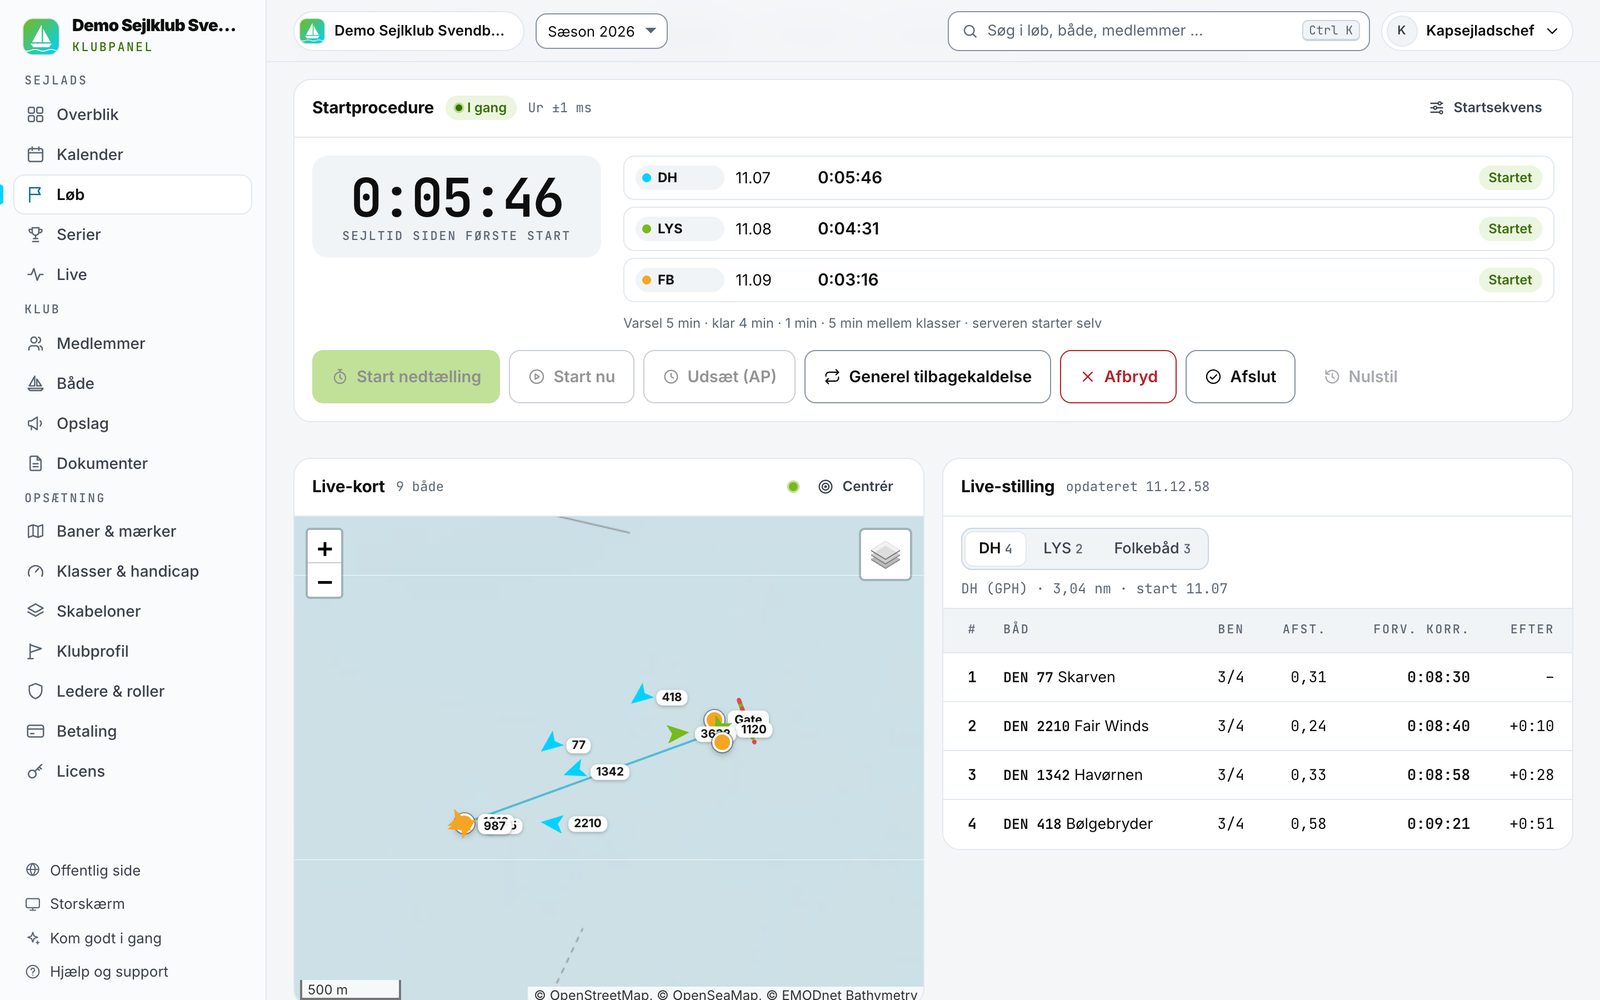Centre the map with Centrér
The height and width of the screenshot is (1000, 1600).
(x=856, y=487)
